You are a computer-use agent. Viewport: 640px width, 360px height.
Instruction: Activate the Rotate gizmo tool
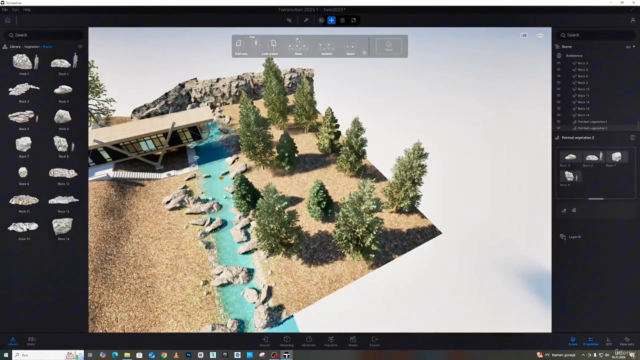(342, 20)
